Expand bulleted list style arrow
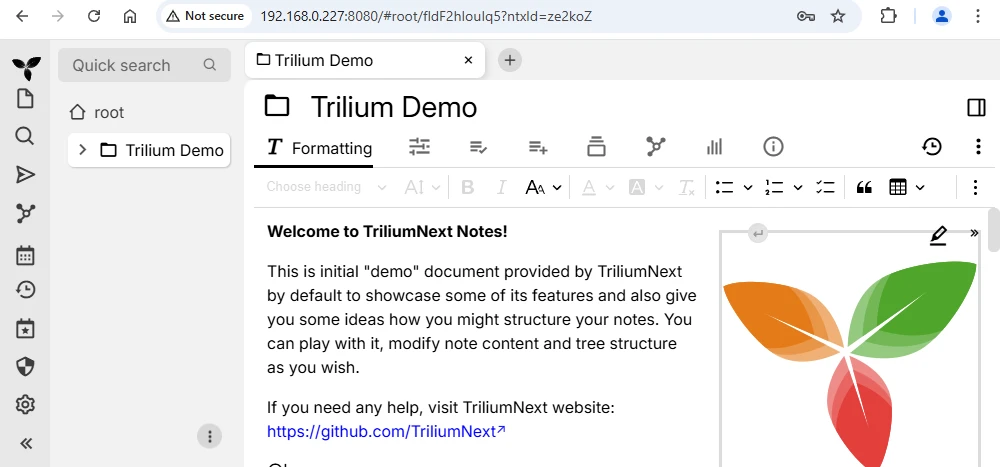This screenshot has width=1000, height=467. tap(748, 188)
